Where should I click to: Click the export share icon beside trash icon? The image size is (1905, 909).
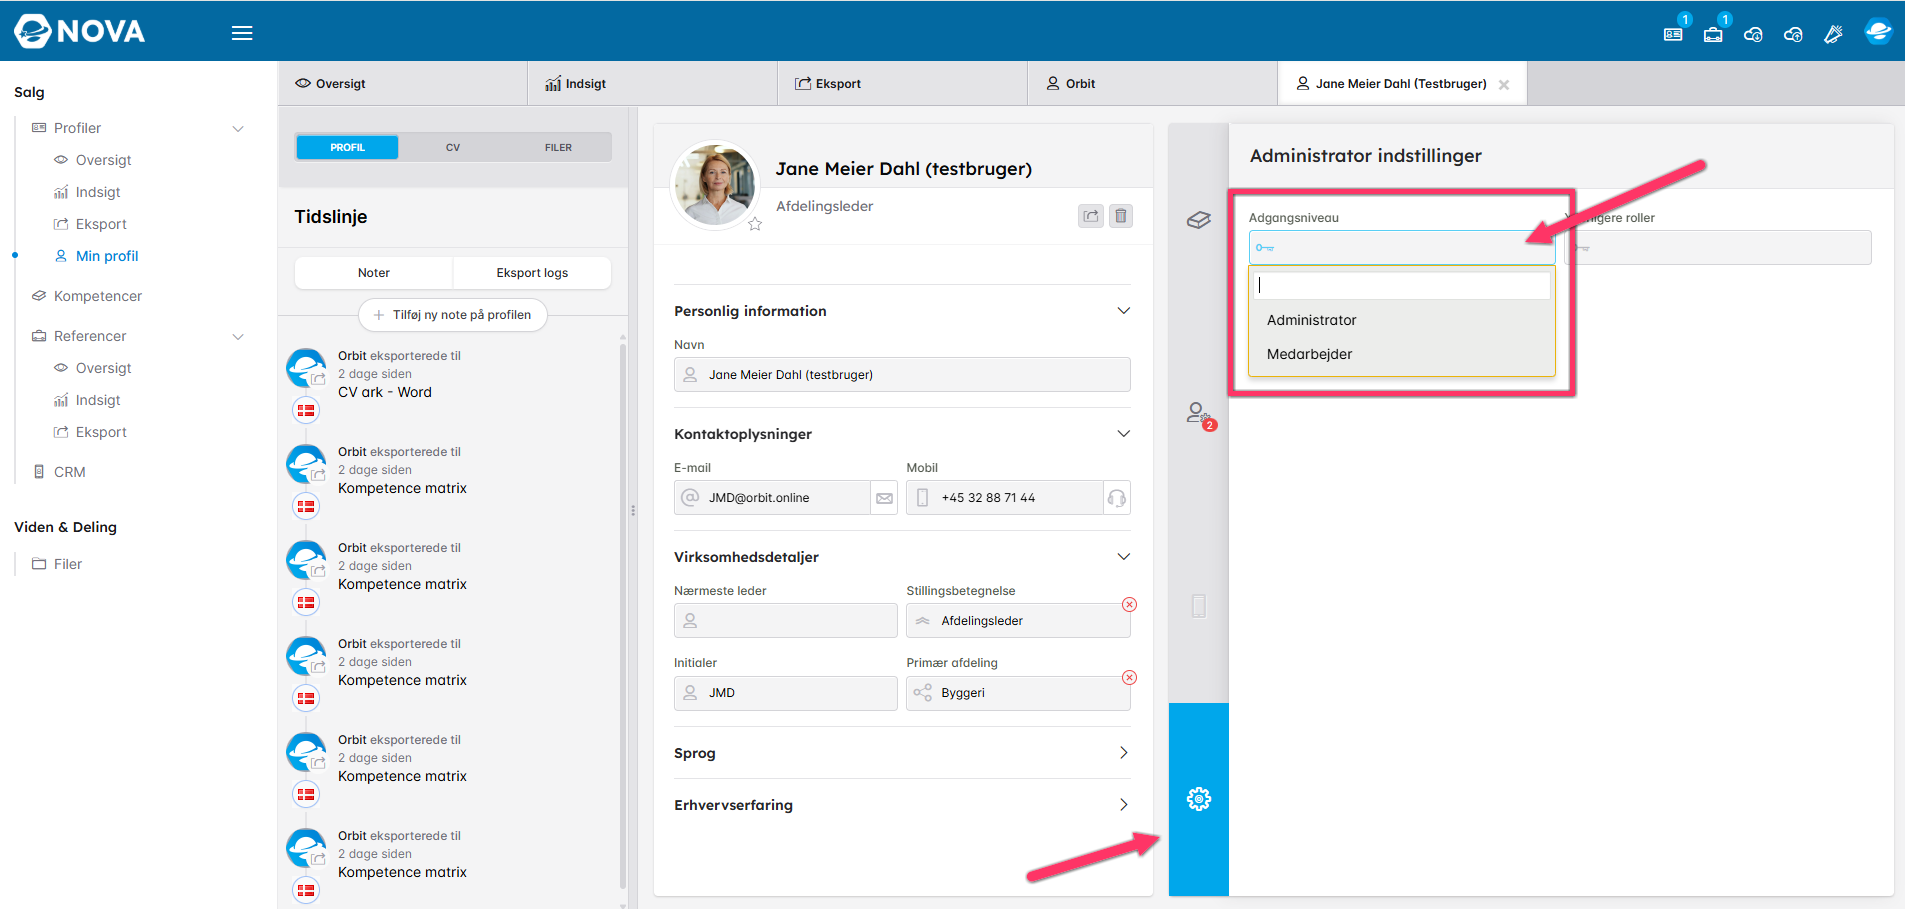pos(1091,216)
